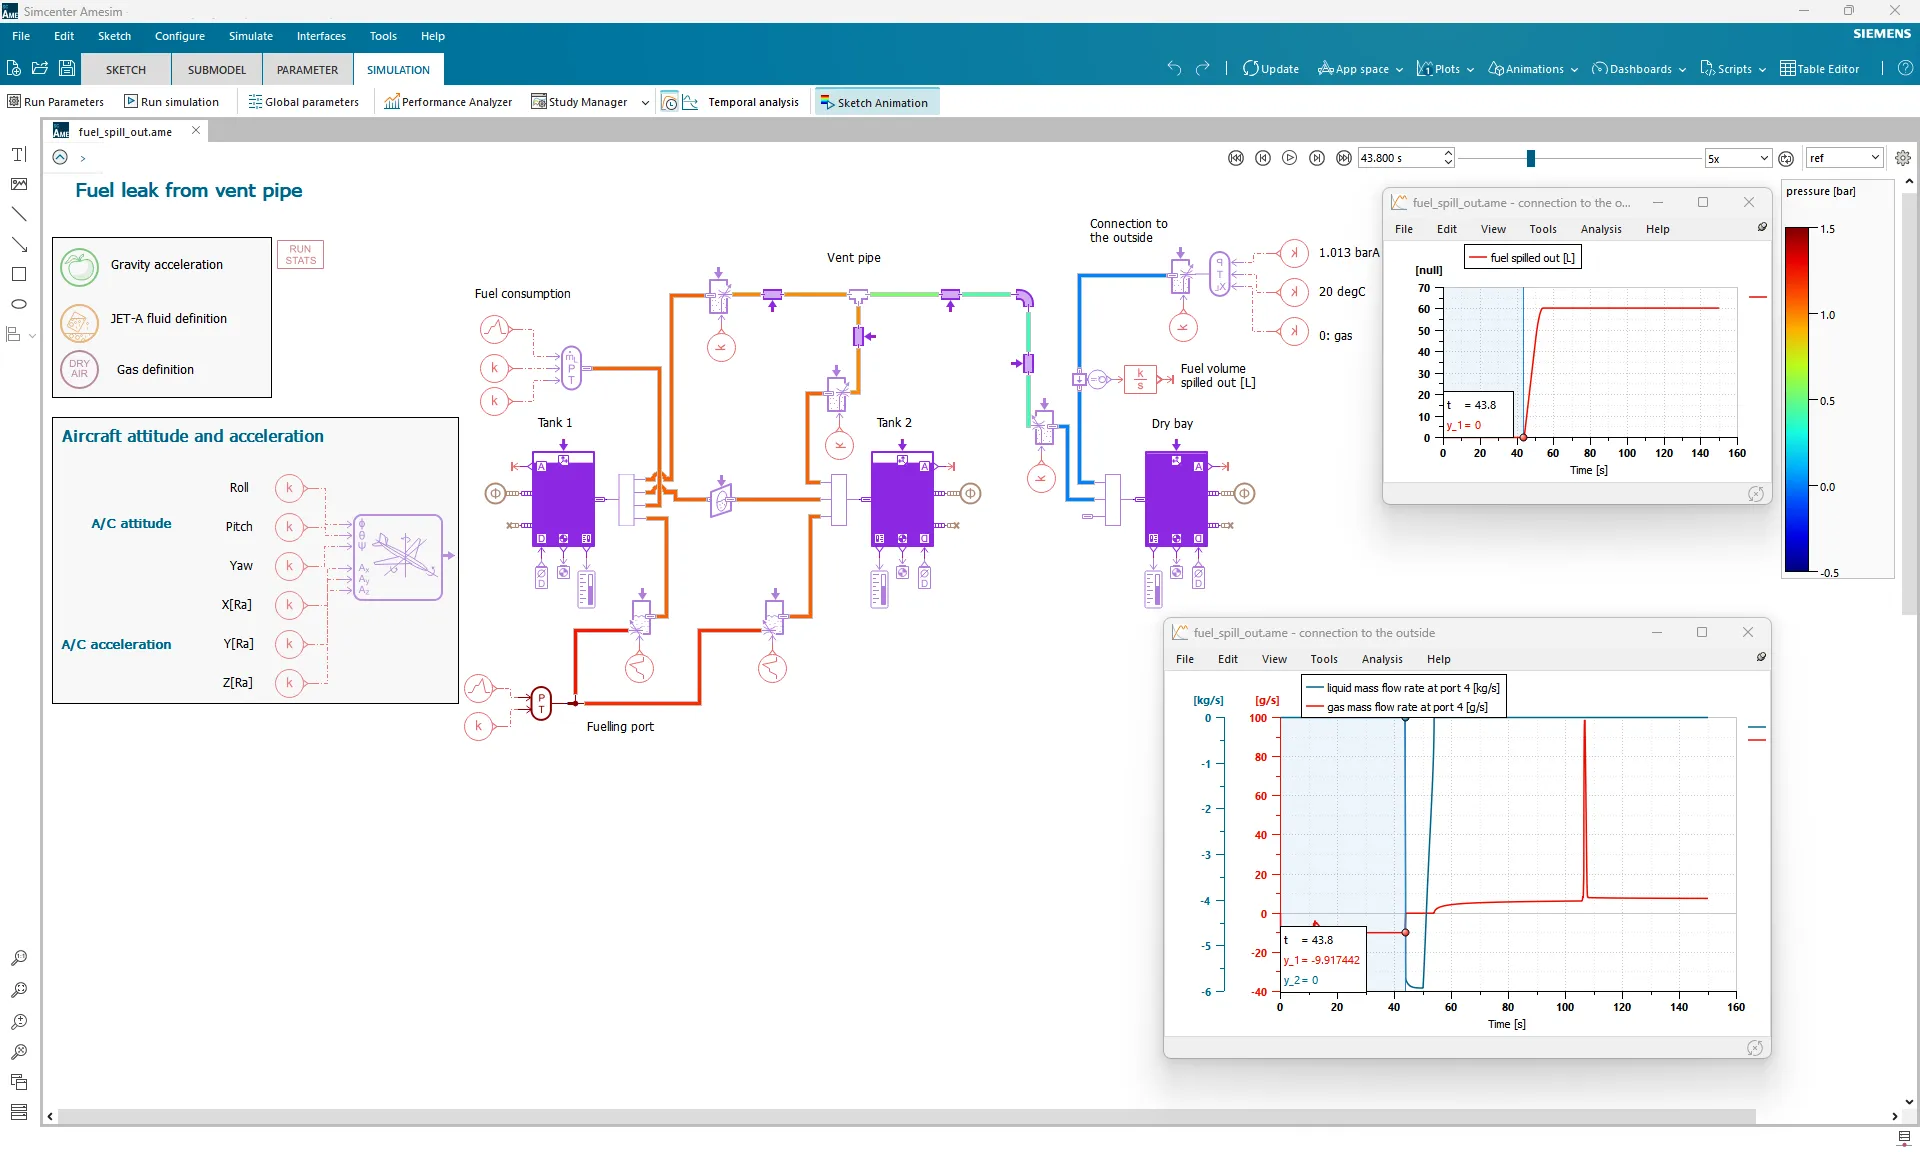This screenshot has width=1920, height=1152.
Task: Click the Save file icon
Action: (x=67, y=68)
